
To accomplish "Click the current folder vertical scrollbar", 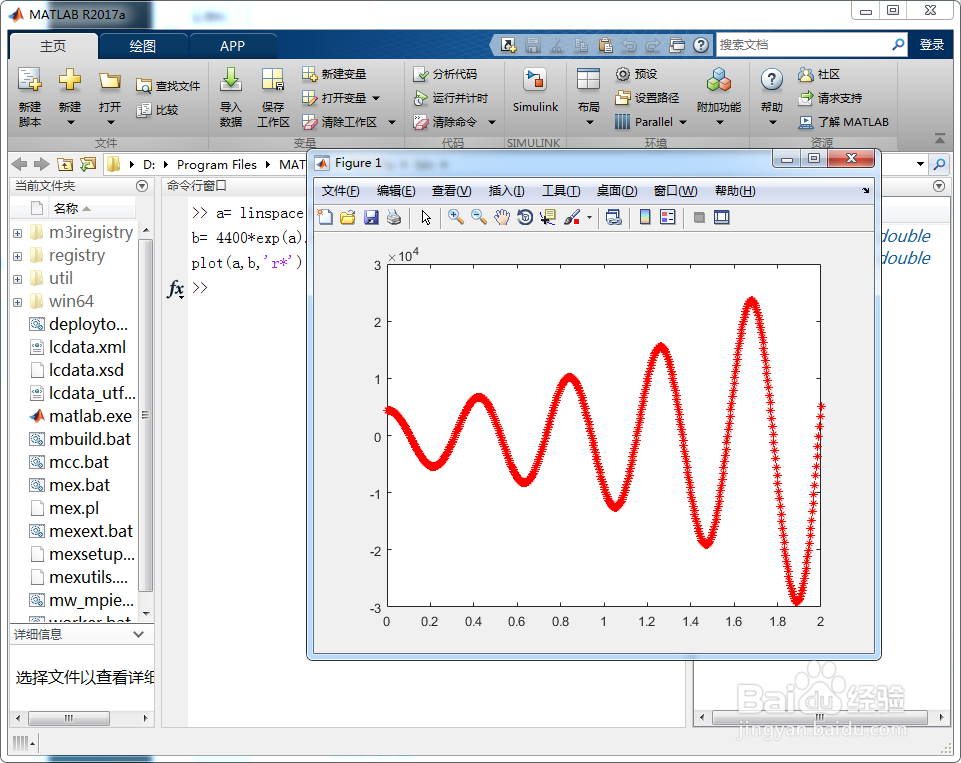I will 146,416.
